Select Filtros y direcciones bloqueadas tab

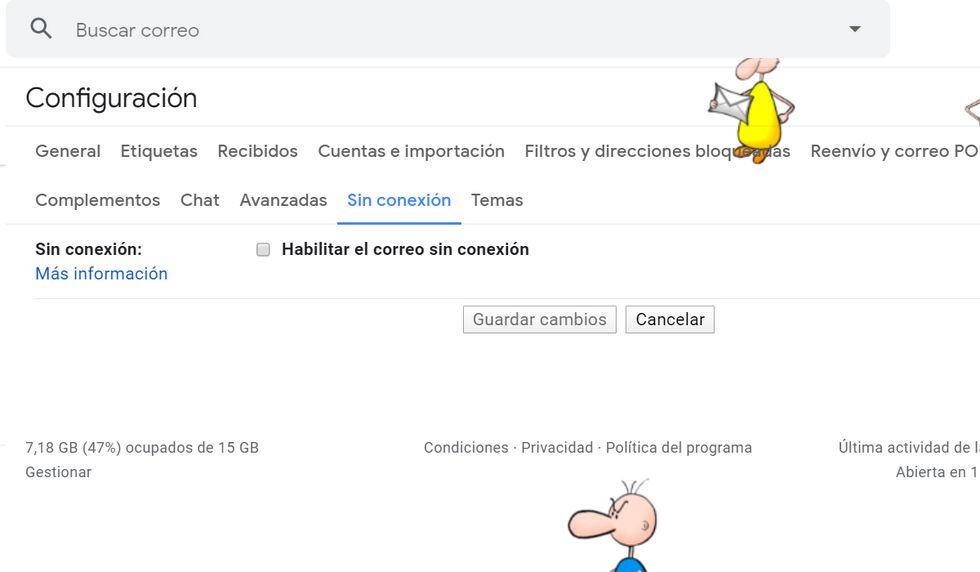620,151
